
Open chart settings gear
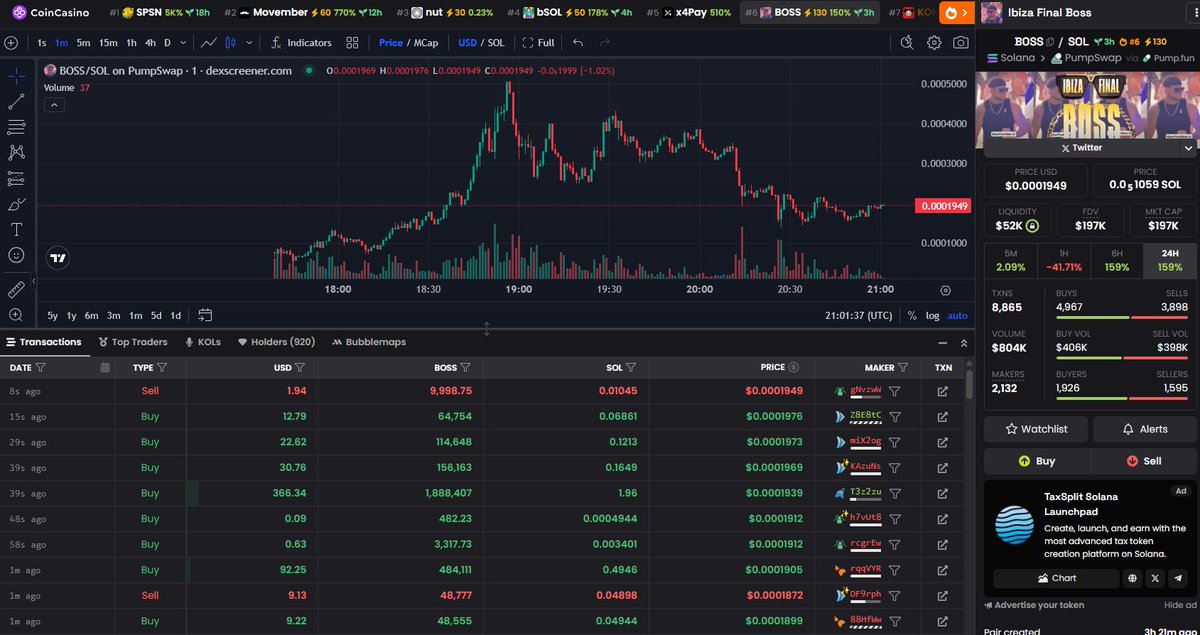934,43
